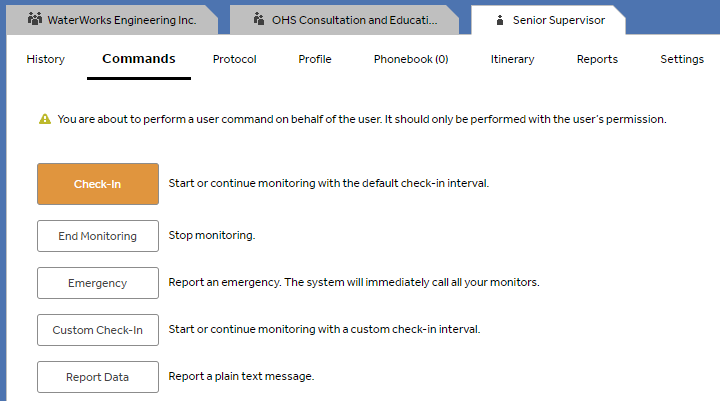Open the OHS Consultation and Education tab
This screenshot has height=401, width=720.
click(x=353, y=19)
